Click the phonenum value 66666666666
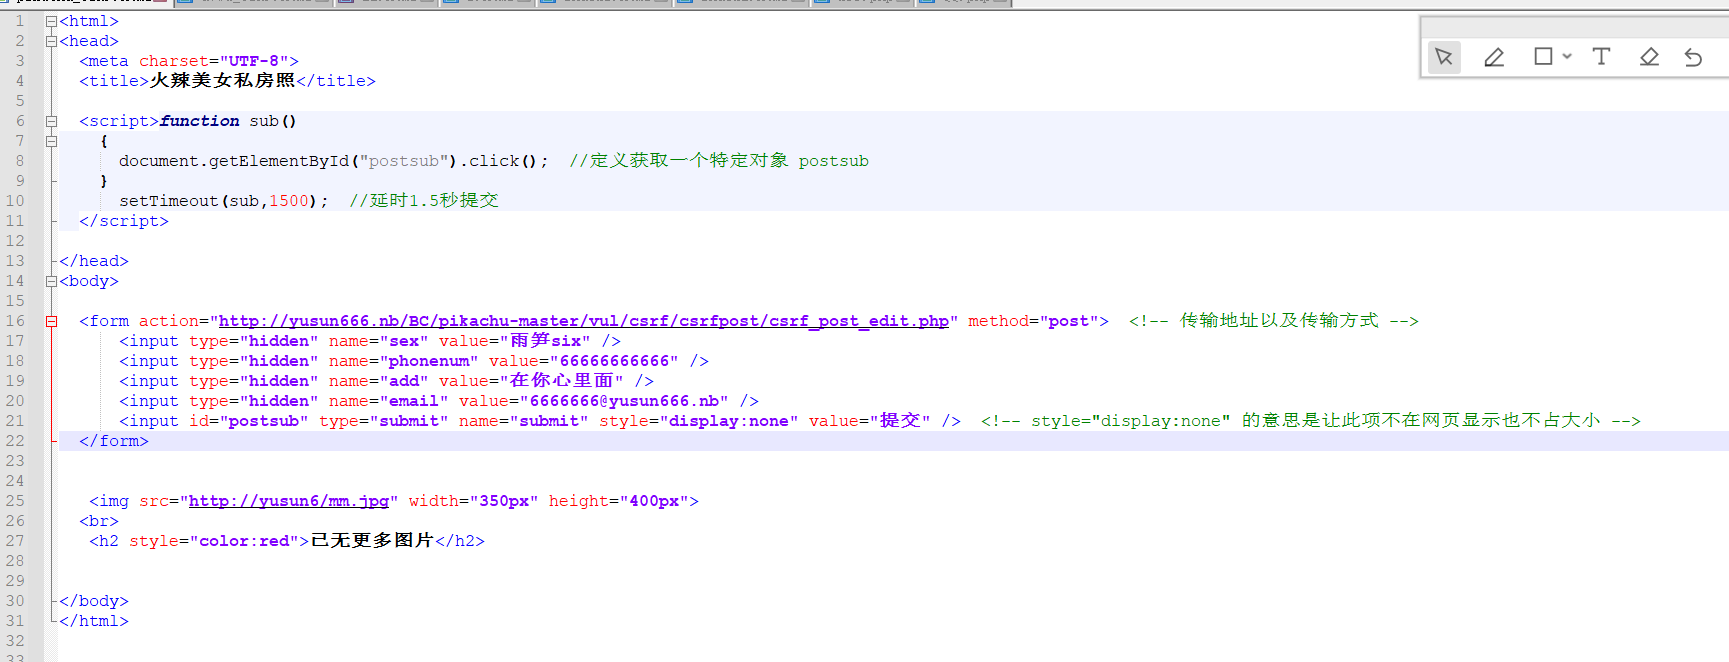 coord(614,361)
